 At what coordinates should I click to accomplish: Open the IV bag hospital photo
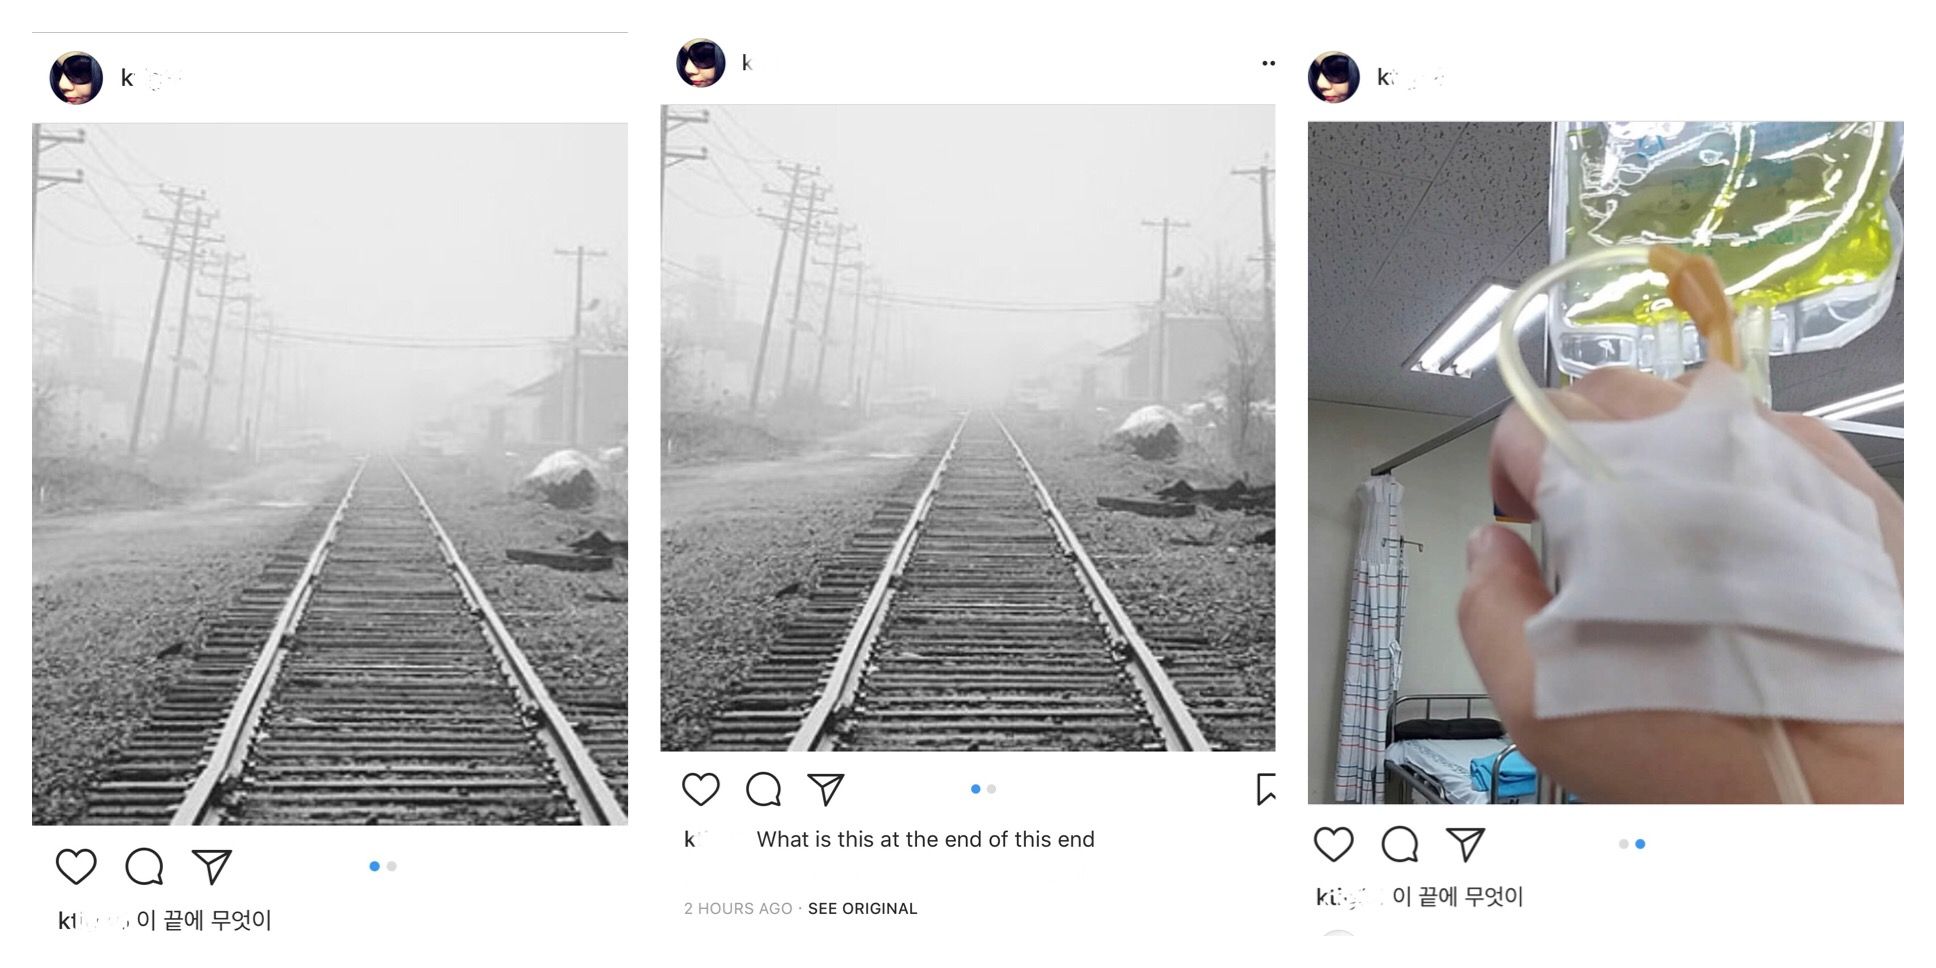[x=1605, y=462]
